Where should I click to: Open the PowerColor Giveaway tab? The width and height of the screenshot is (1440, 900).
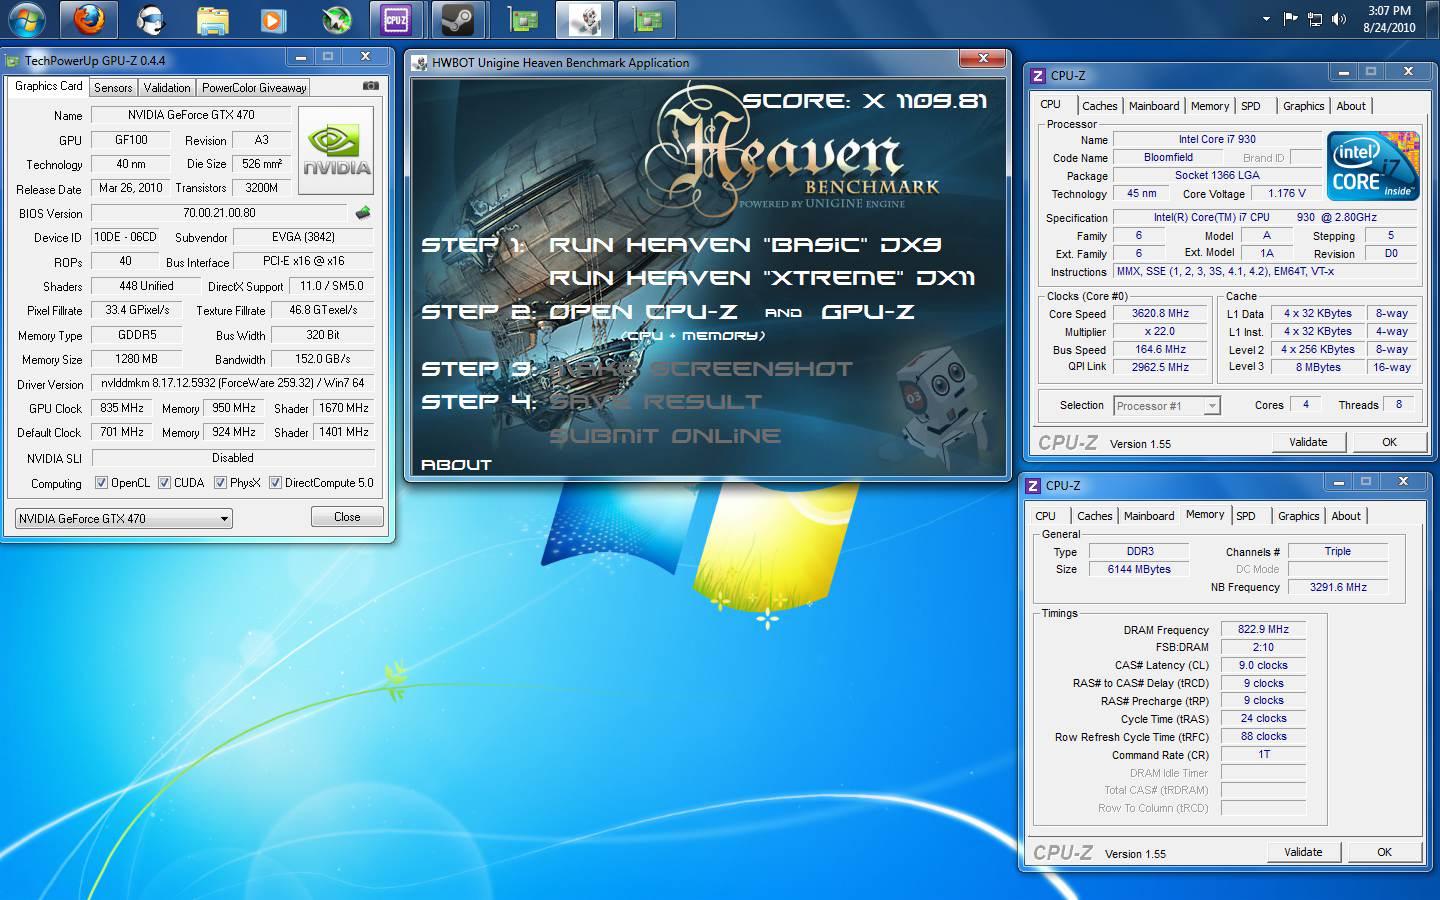pyautogui.click(x=254, y=88)
